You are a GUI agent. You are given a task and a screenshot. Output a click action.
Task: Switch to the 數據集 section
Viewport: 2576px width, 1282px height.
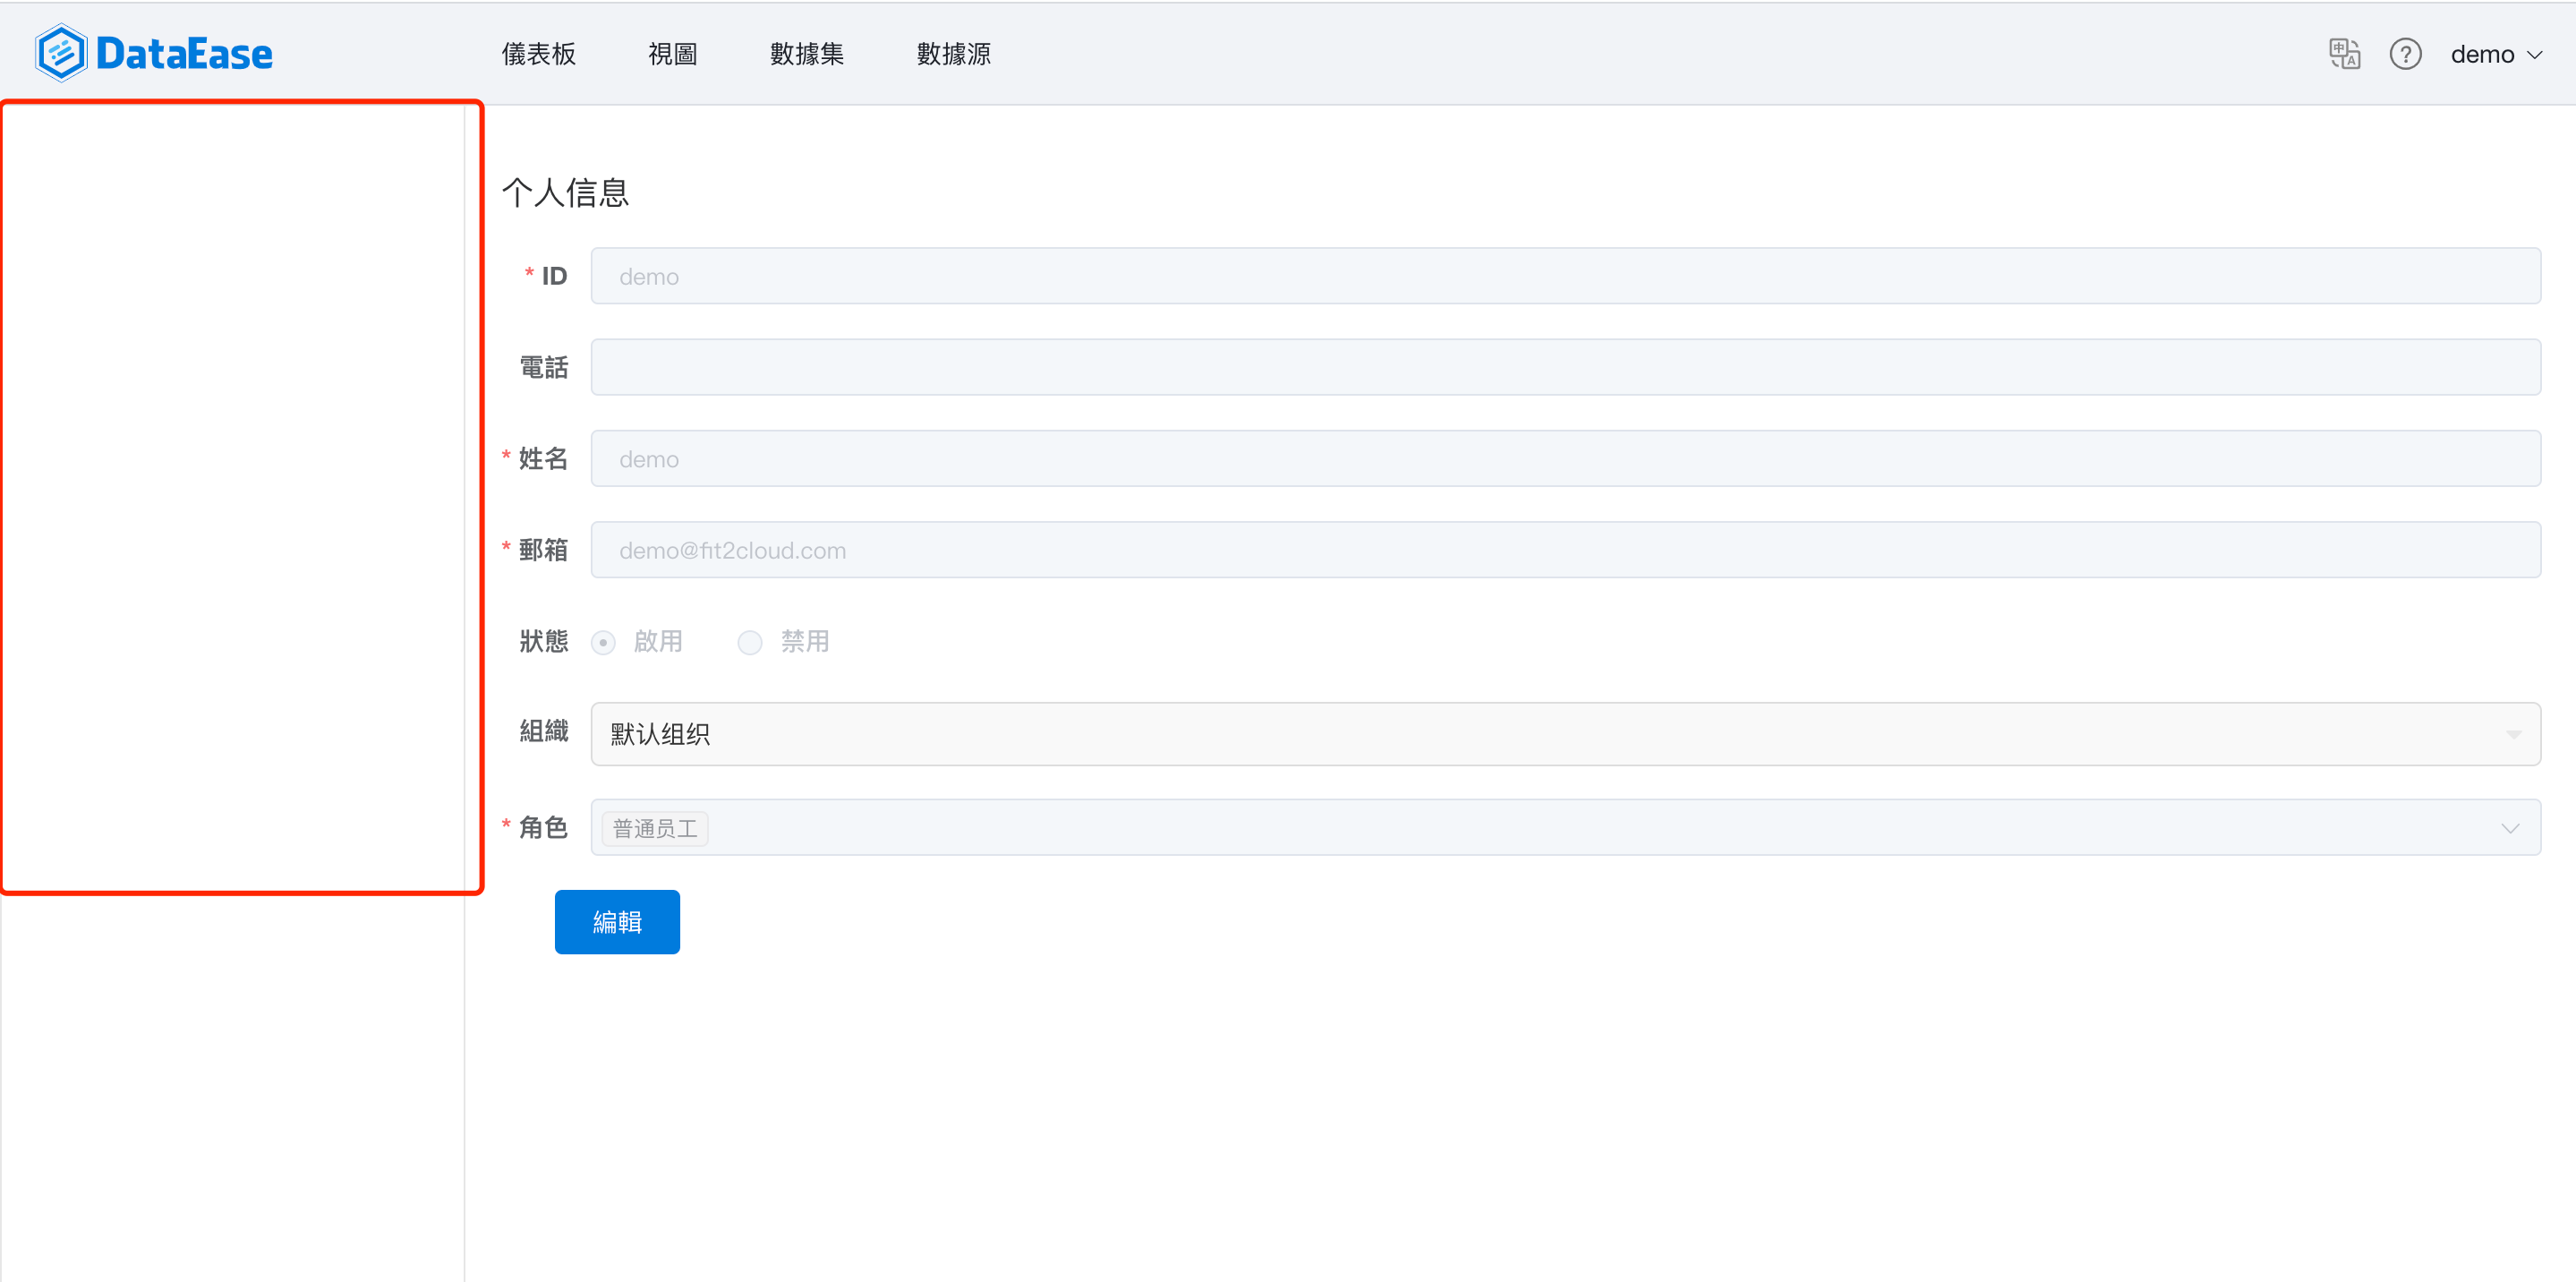point(806,54)
